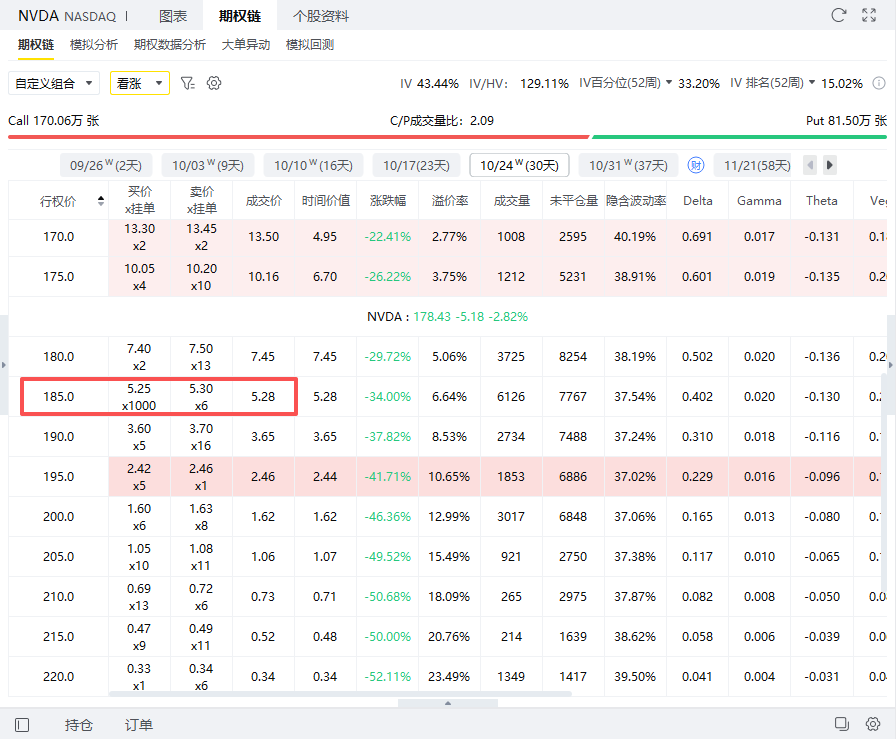
Task: Click the 溢价率 column header
Action: pos(449,201)
